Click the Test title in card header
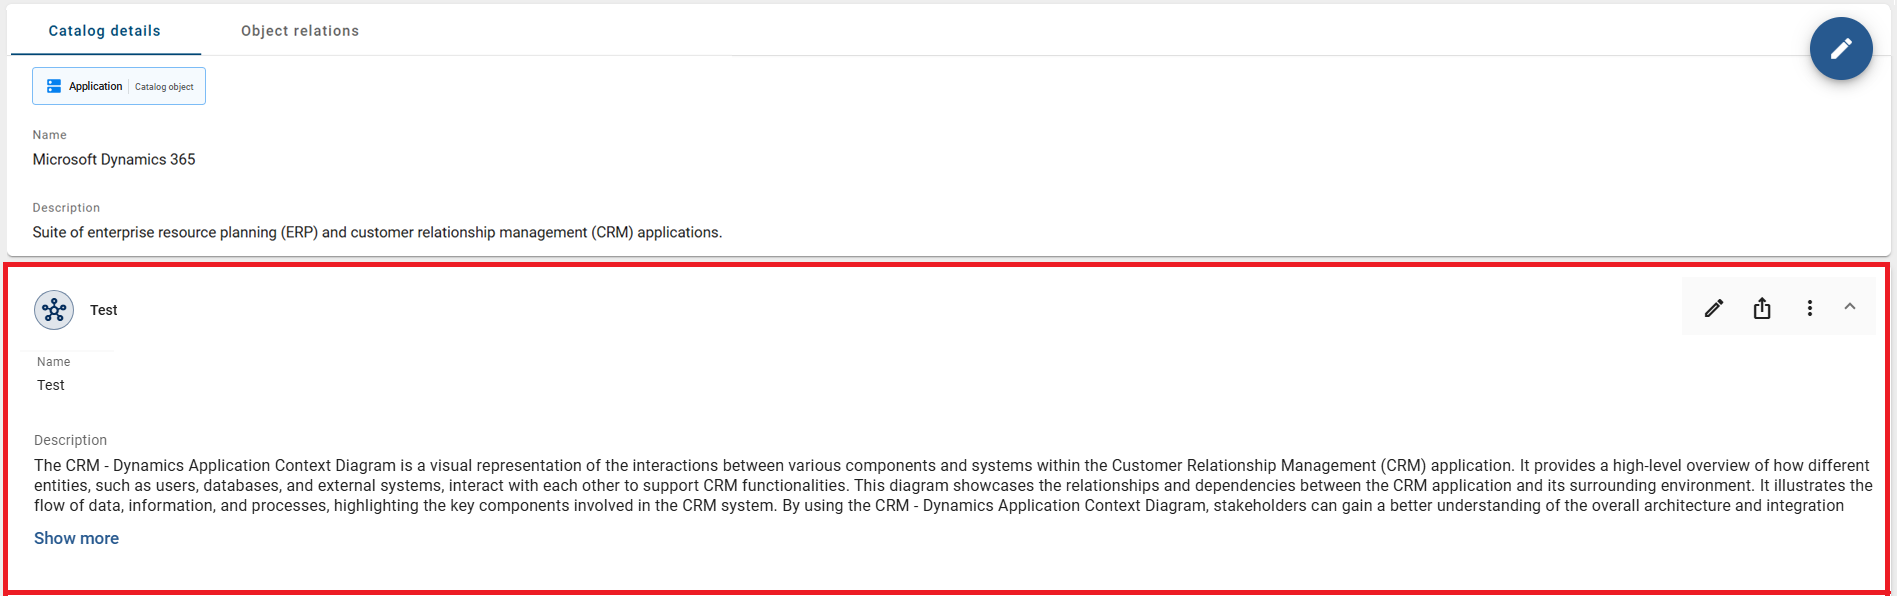The image size is (1897, 596). [x=104, y=310]
